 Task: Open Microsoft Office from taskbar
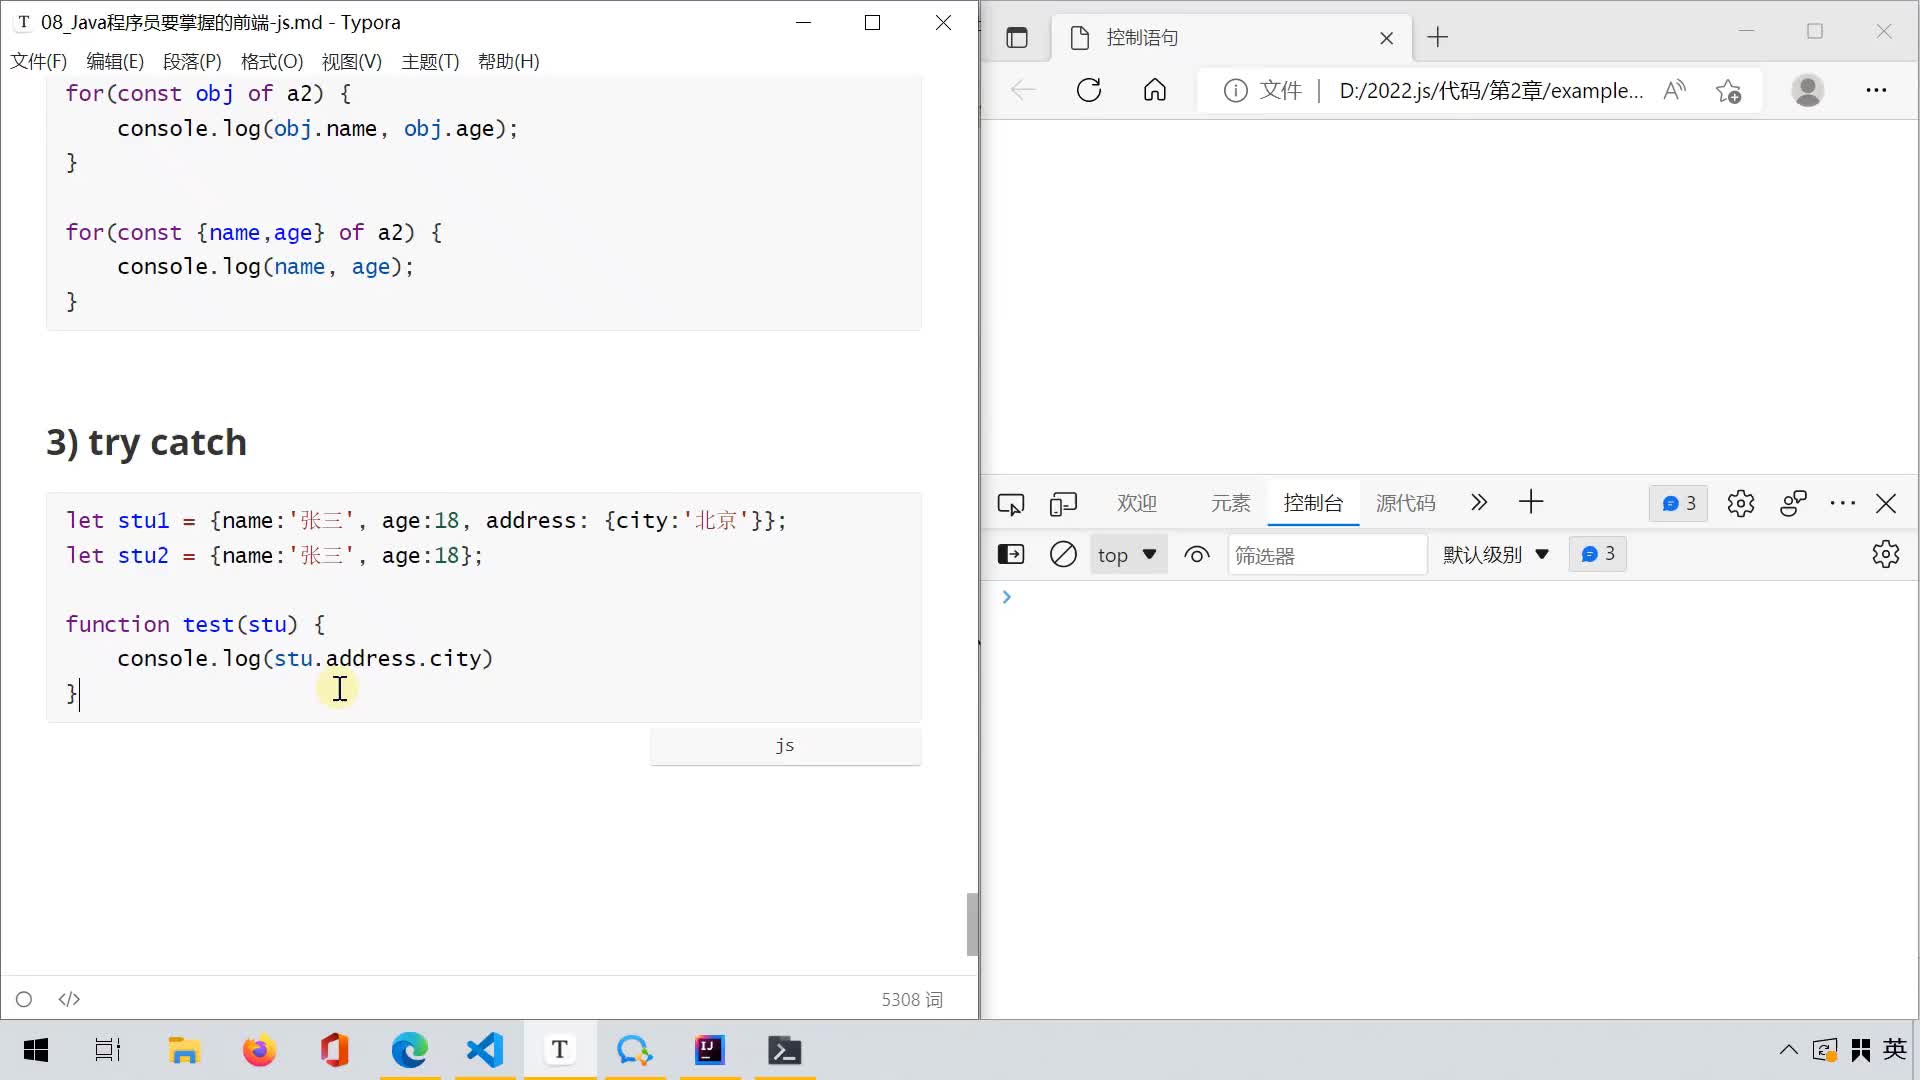point(334,1051)
